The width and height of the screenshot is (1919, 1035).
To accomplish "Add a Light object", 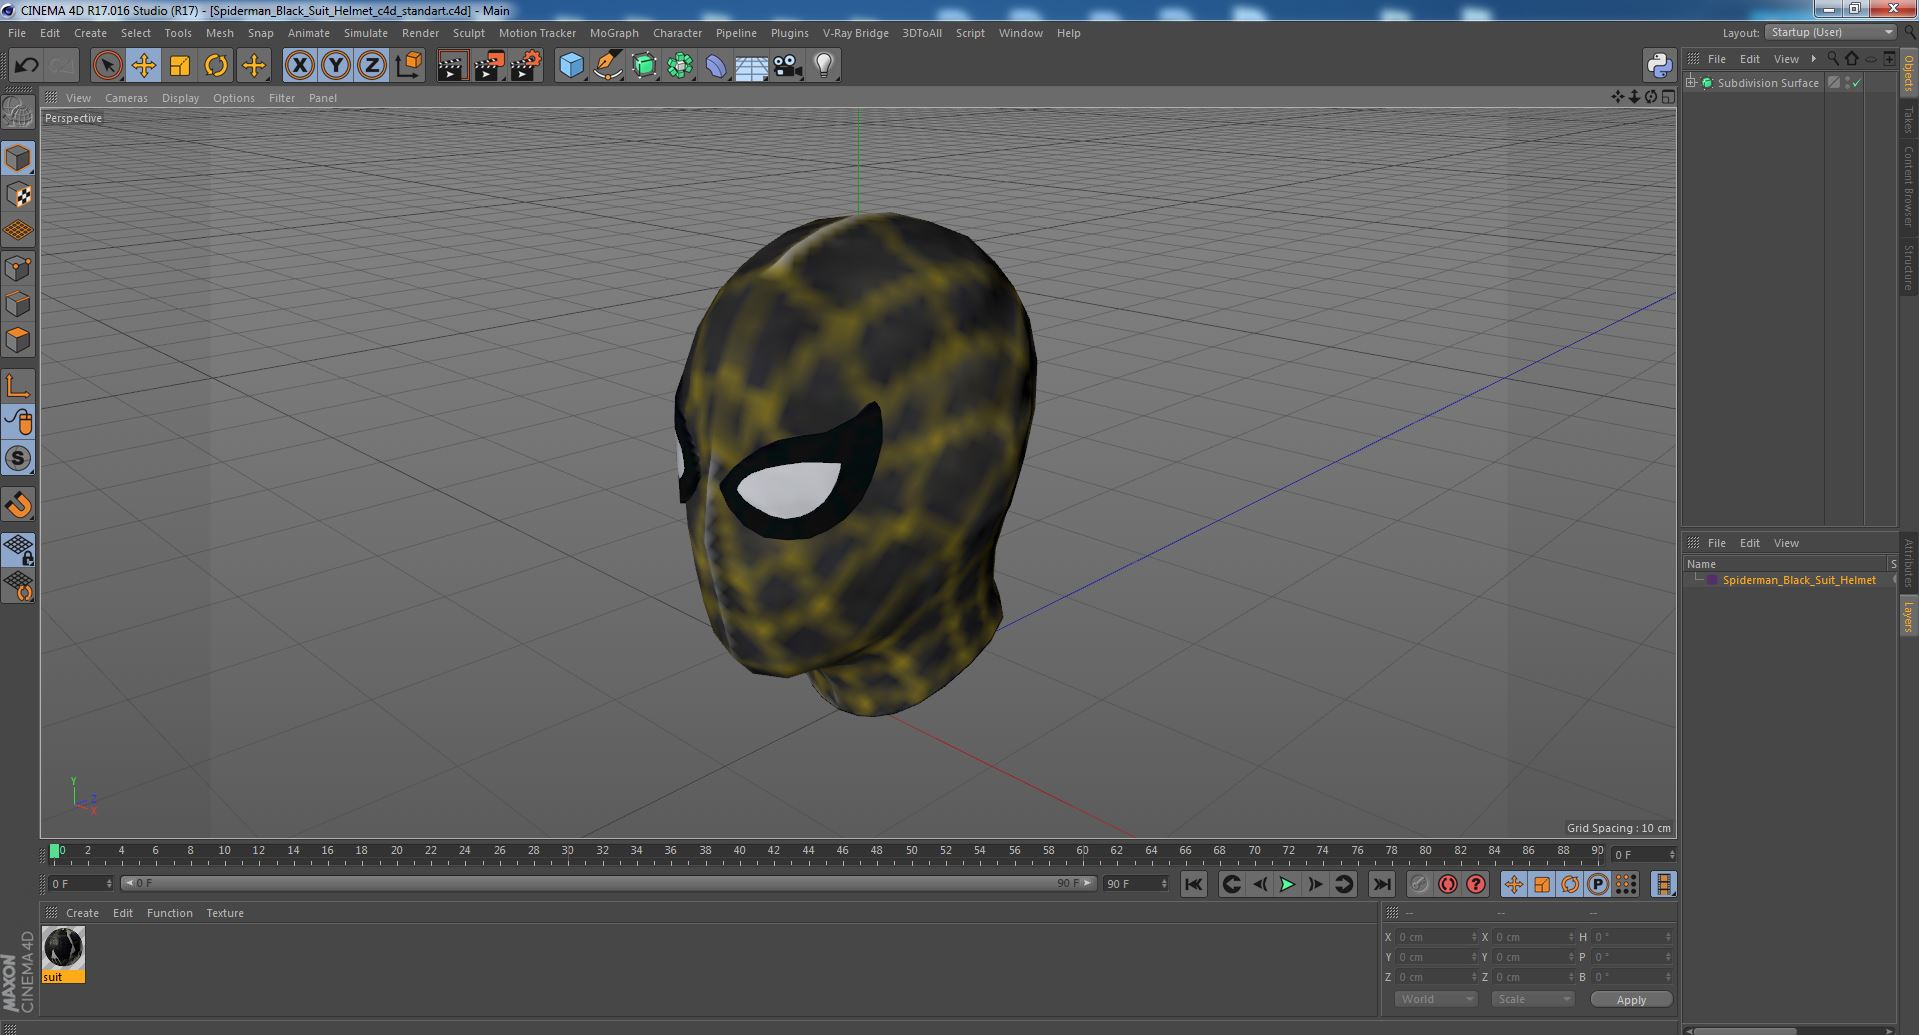I will [x=823, y=66].
